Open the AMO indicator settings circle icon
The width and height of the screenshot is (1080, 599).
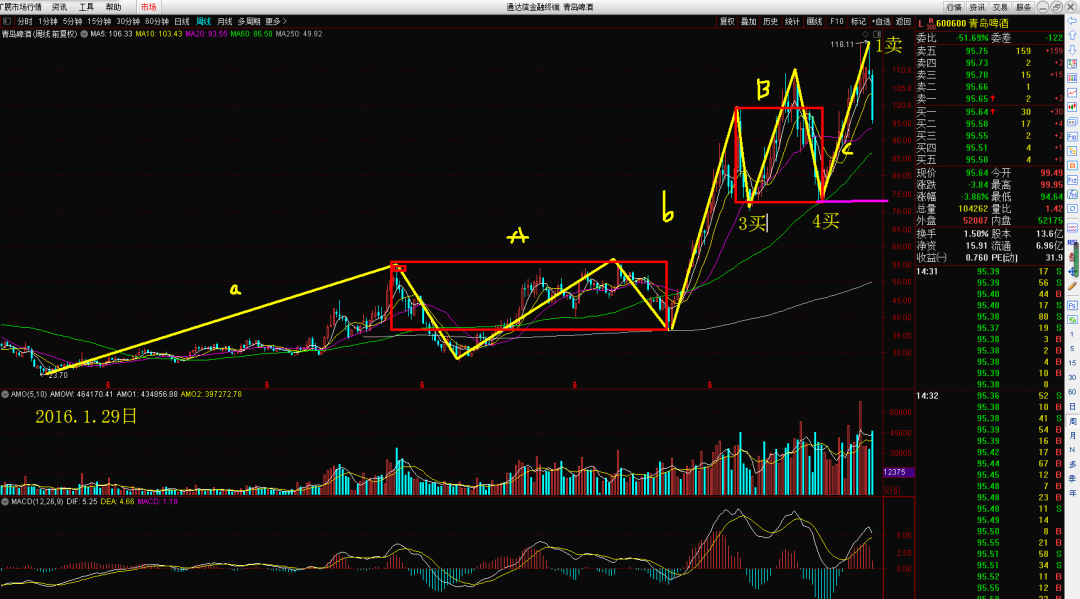5,395
